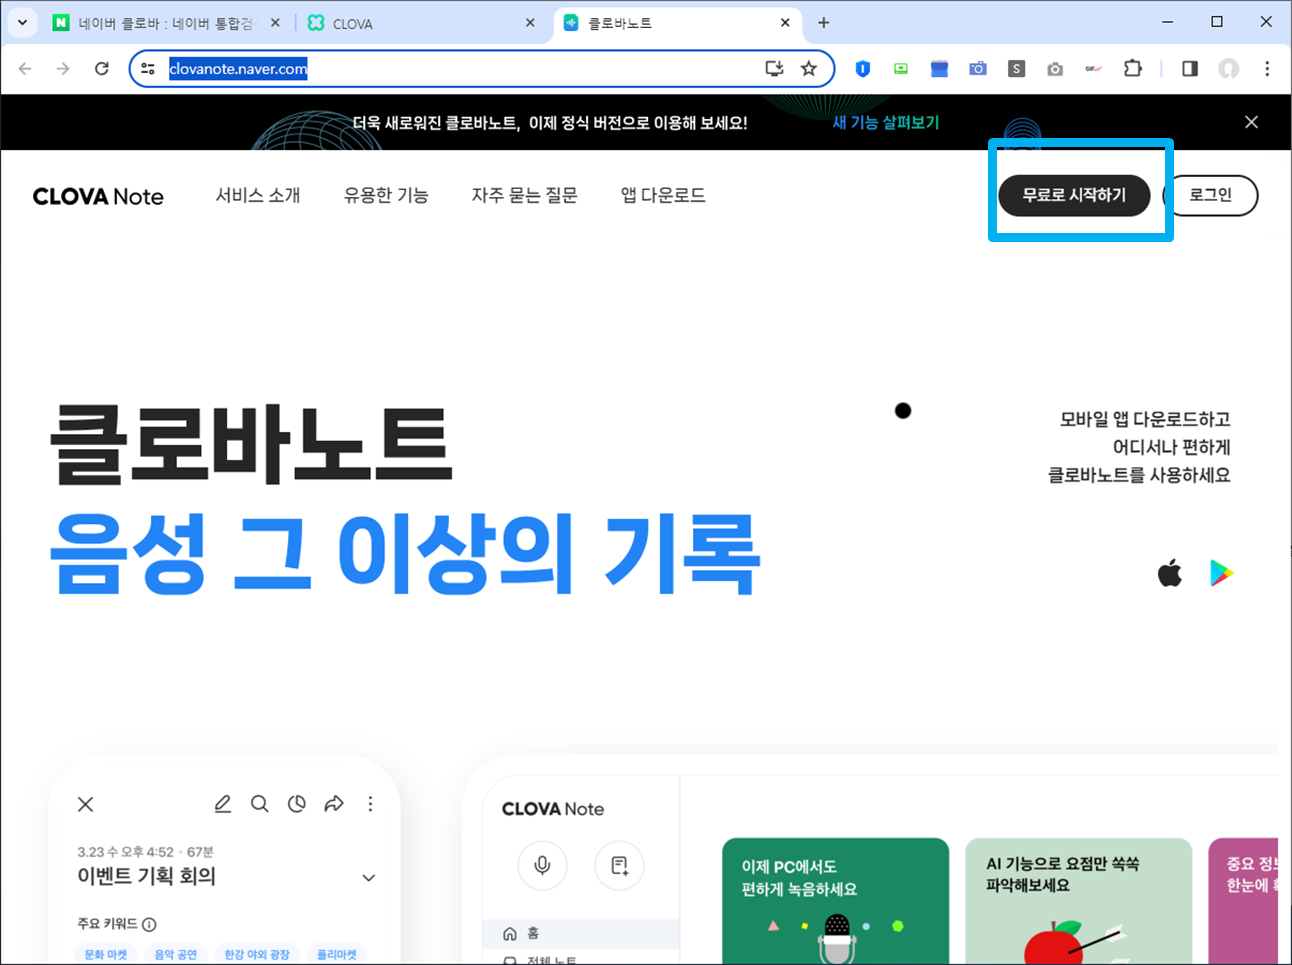Screen dimensions: 1292x965
Task: Click the new note icon in PC preview
Action: tap(619, 865)
